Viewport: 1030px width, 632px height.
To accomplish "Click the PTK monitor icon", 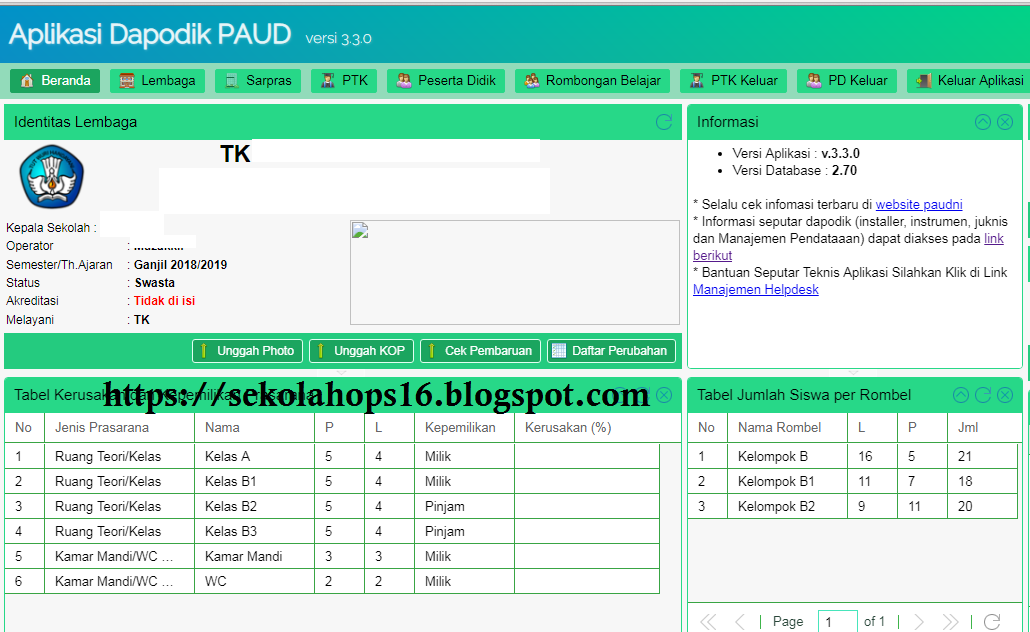I will pos(327,80).
